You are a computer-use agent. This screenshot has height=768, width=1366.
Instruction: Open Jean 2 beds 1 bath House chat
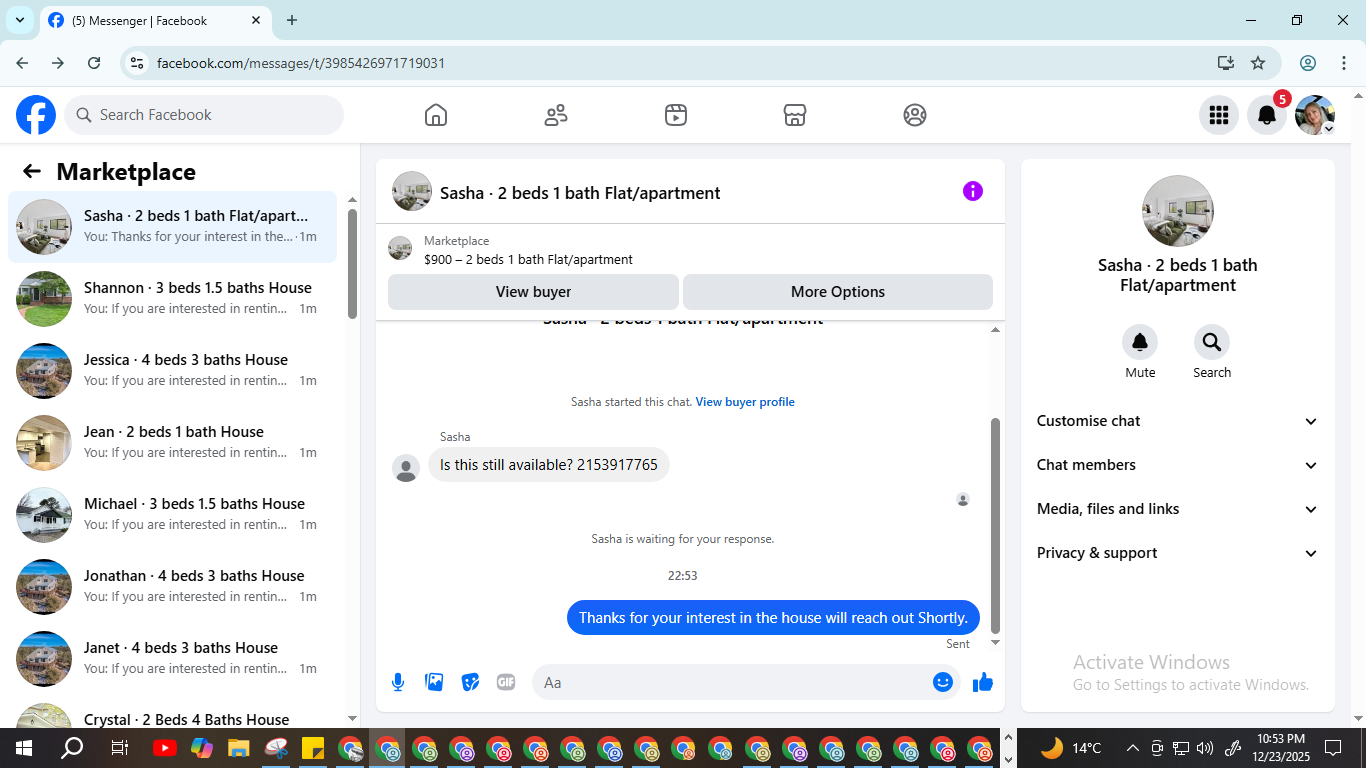pyautogui.click(x=172, y=443)
